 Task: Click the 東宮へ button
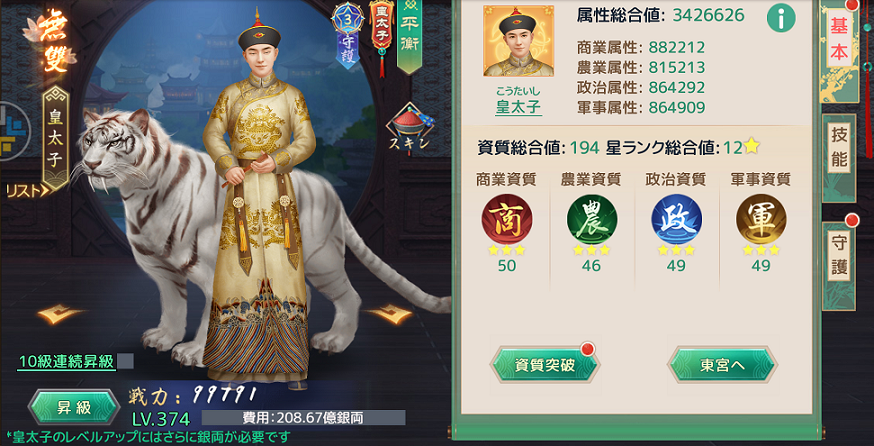point(722,365)
